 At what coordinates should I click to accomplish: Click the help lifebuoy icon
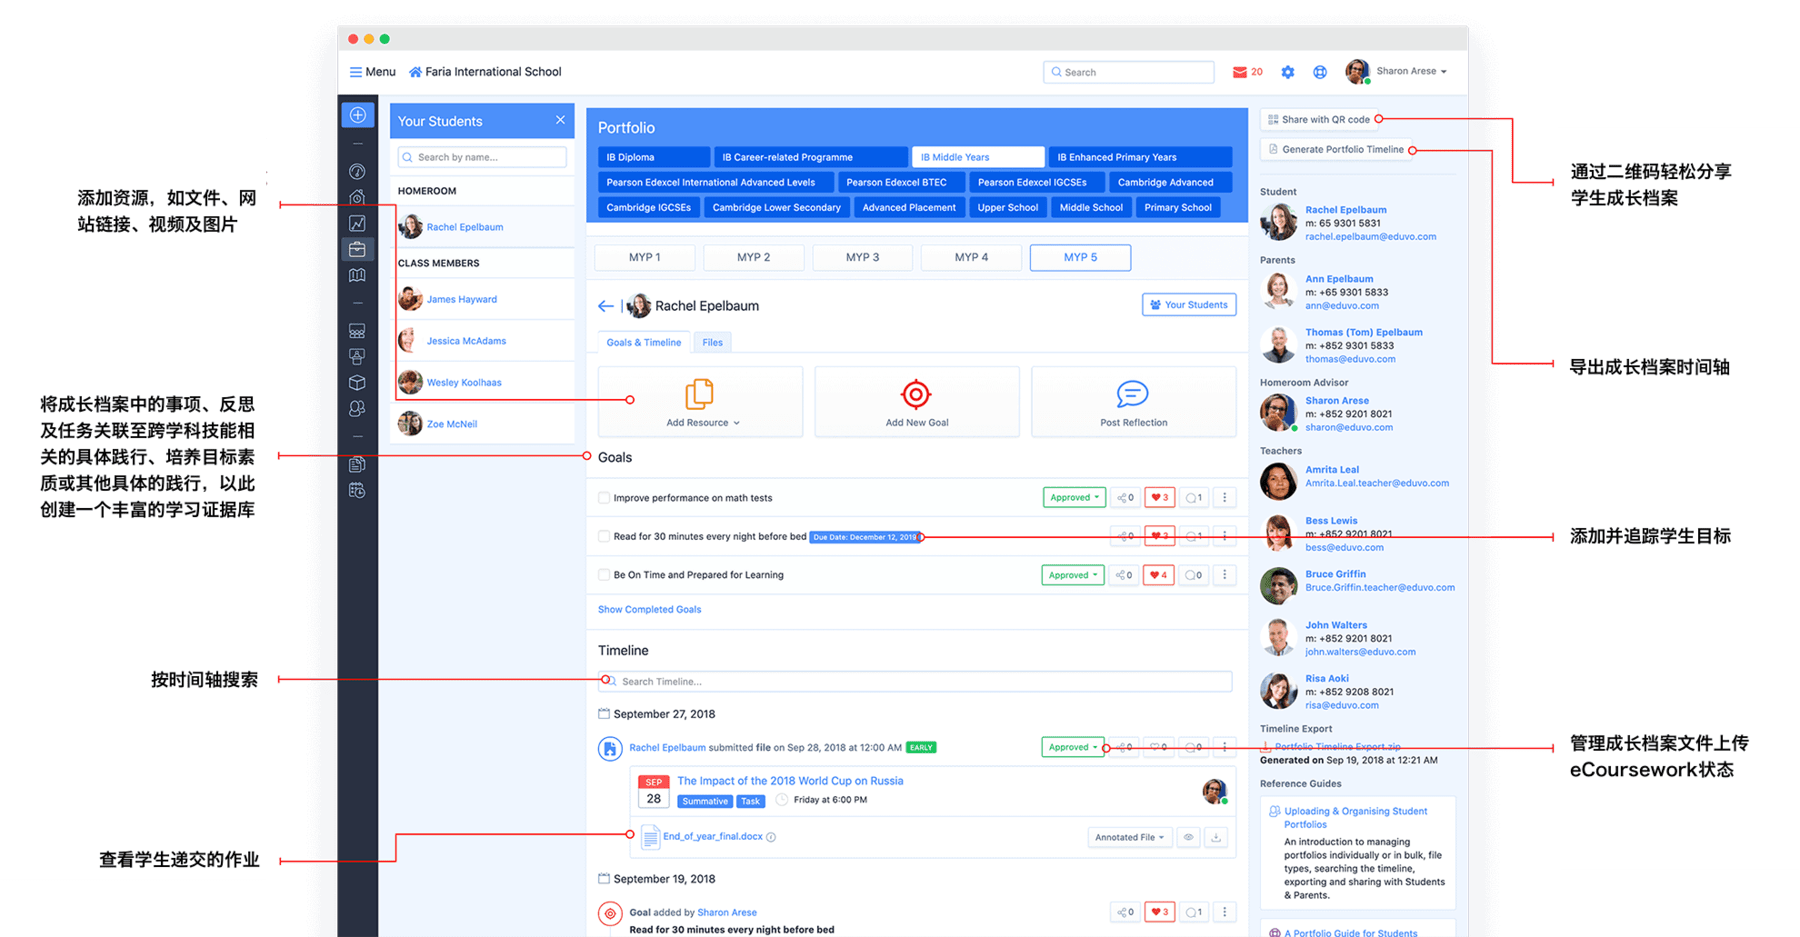[x=1320, y=72]
